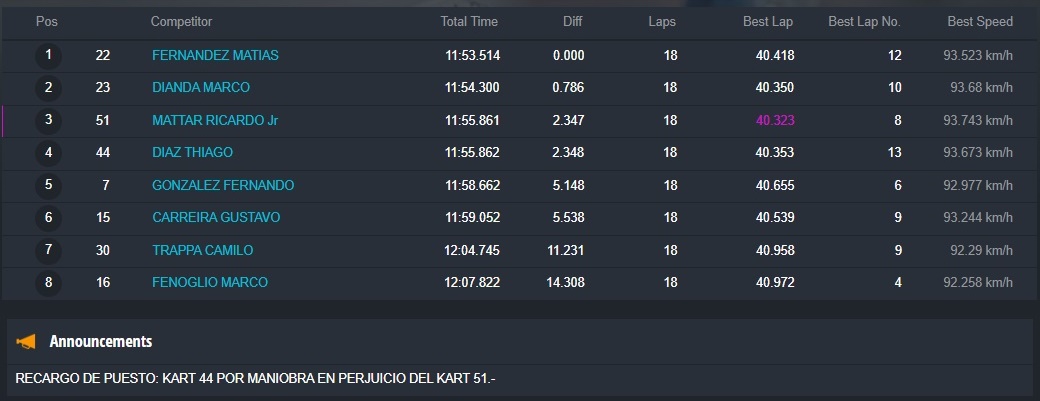Click GONZALEZ FERNANDO name

point(223,186)
